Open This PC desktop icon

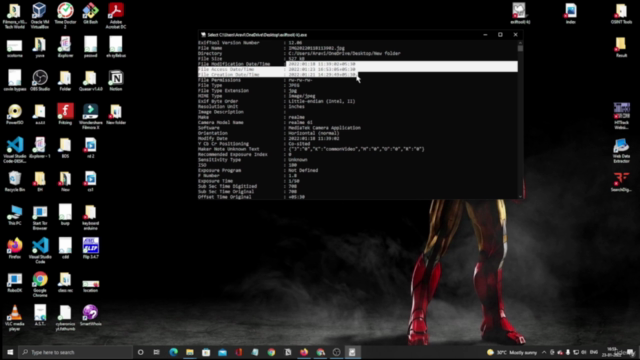tap(15, 215)
